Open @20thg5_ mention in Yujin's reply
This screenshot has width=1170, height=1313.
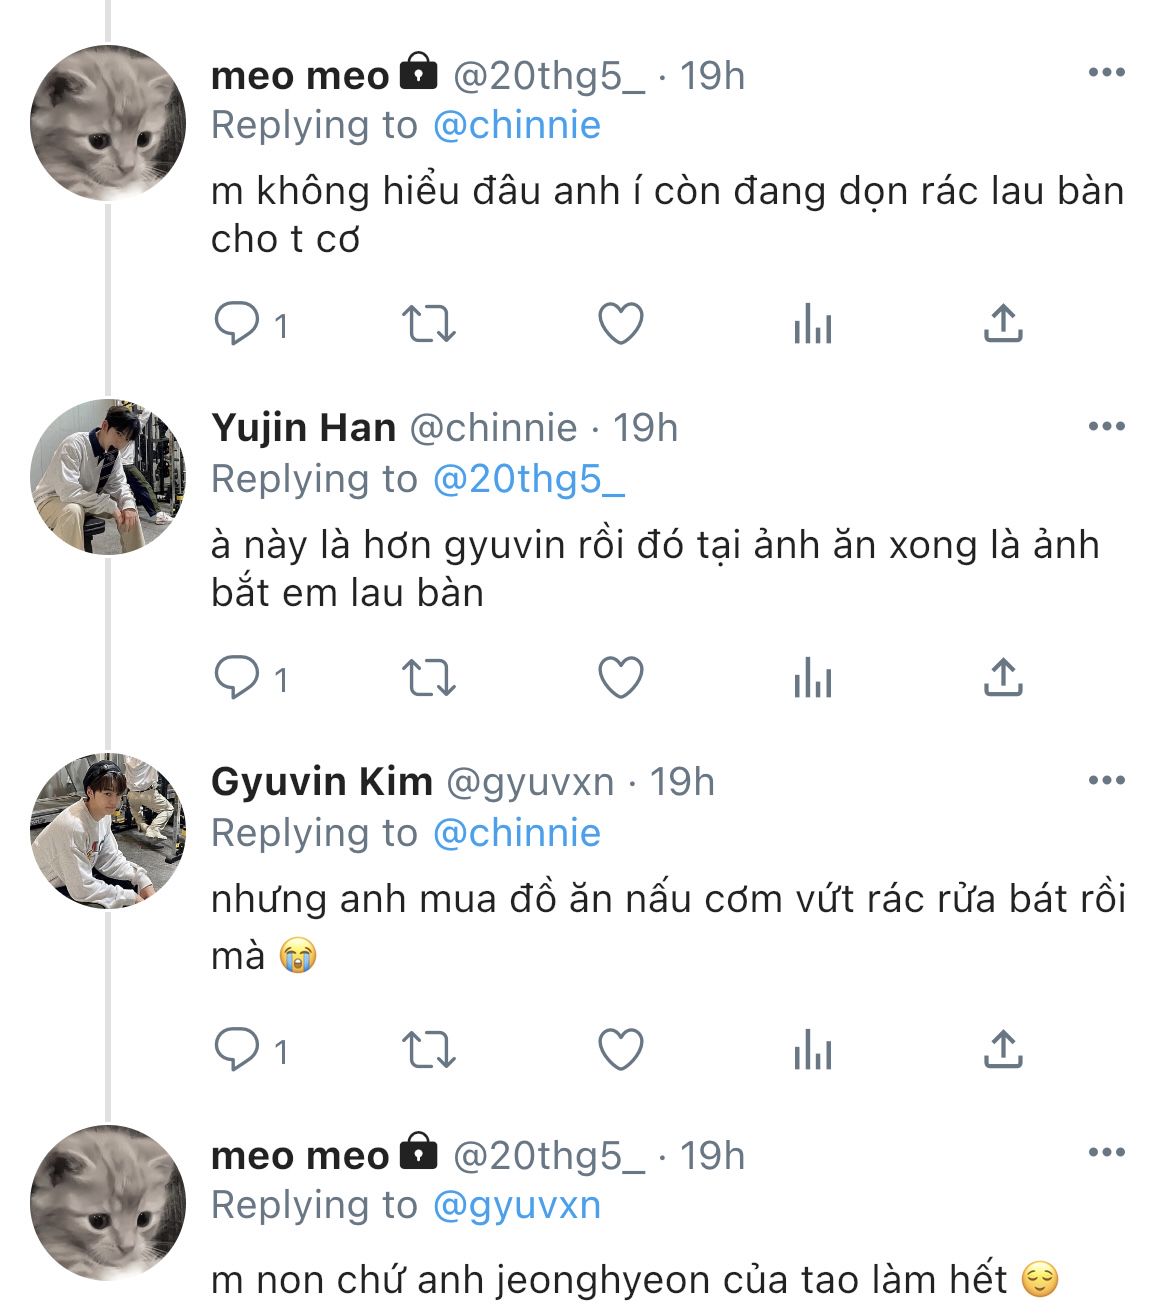click(x=528, y=479)
